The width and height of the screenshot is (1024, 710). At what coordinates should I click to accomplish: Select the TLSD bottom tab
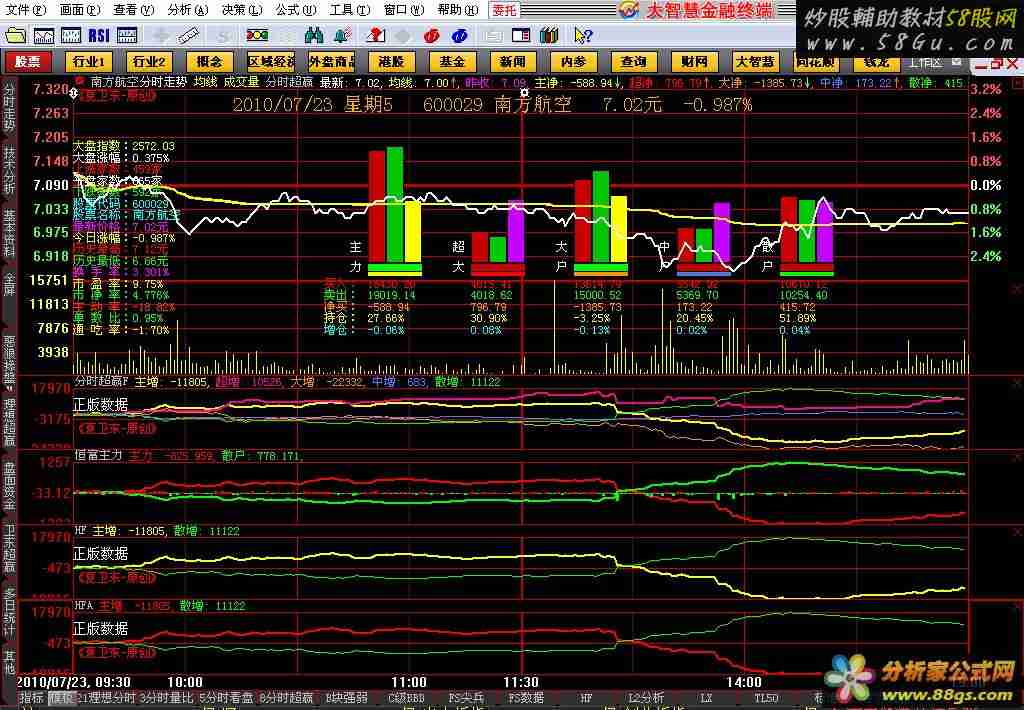766,698
